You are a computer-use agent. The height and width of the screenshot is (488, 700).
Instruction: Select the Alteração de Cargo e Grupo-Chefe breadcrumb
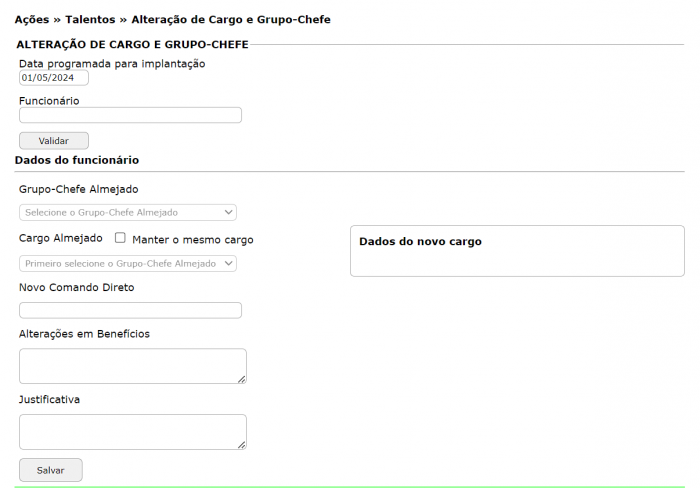click(x=231, y=19)
